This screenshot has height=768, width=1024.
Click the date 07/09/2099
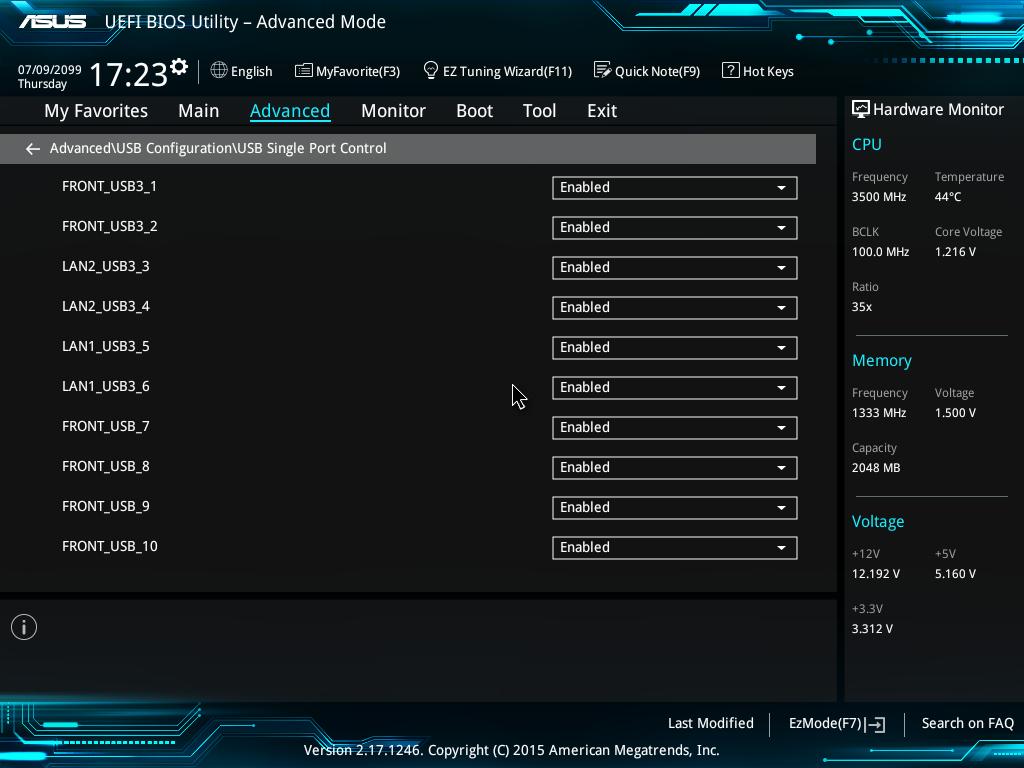(50, 69)
